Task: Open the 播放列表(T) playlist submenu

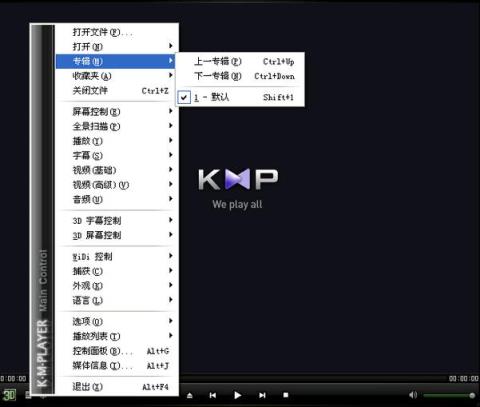Action: point(116,336)
